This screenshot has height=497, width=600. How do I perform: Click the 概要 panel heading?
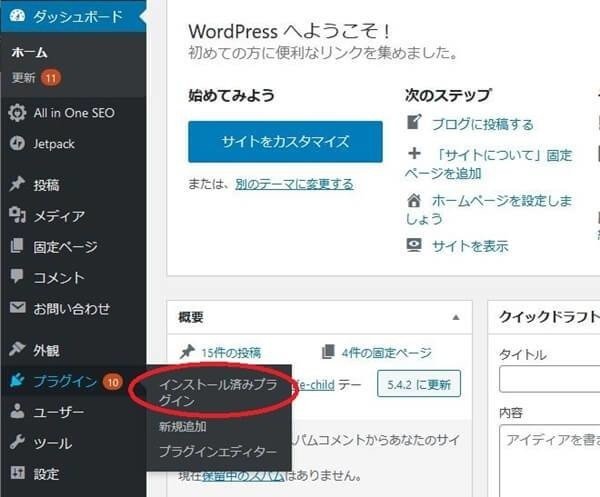[x=191, y=317]
